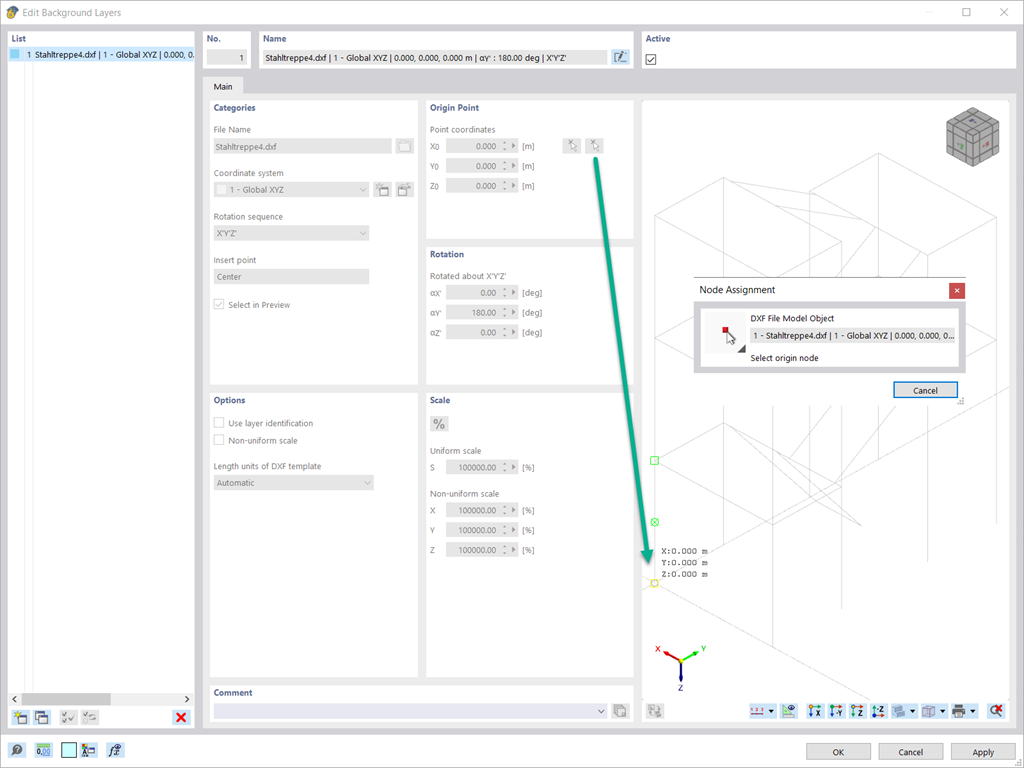Screen dimensions: 1024x768
Task: Click the percentage icon in Scale section
Action: tap(438, 423)
